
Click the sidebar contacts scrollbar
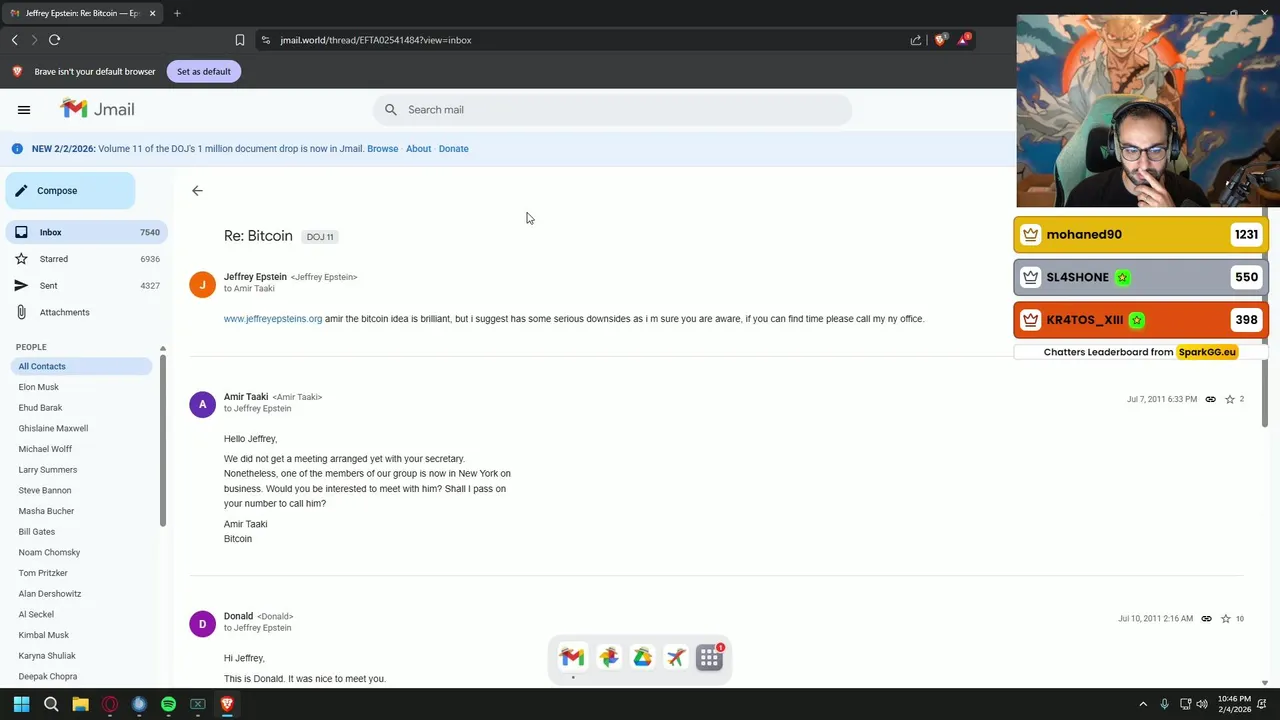[x=163, y=440]
